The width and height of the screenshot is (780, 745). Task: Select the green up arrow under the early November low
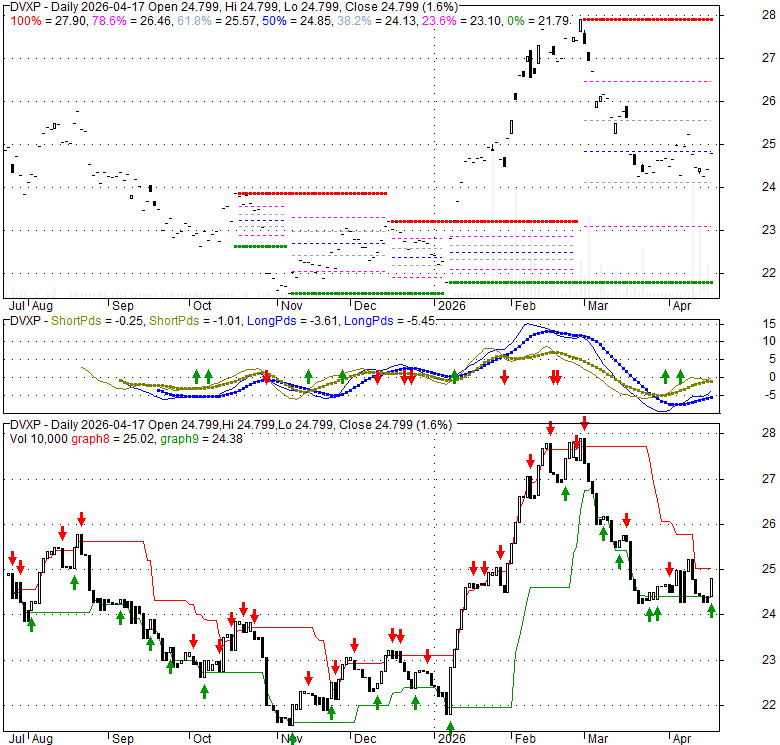tap(292, 737)
